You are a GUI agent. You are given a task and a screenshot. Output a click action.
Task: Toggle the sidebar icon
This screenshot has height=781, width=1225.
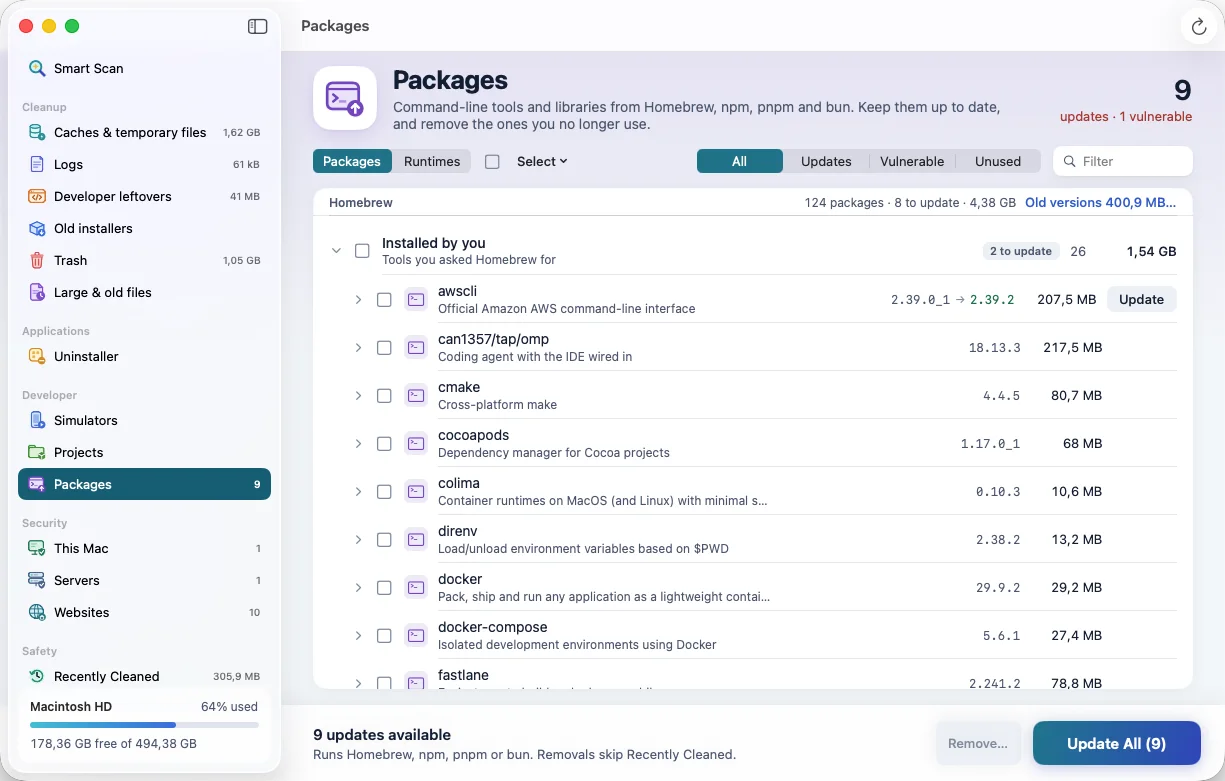click(258, 27)
